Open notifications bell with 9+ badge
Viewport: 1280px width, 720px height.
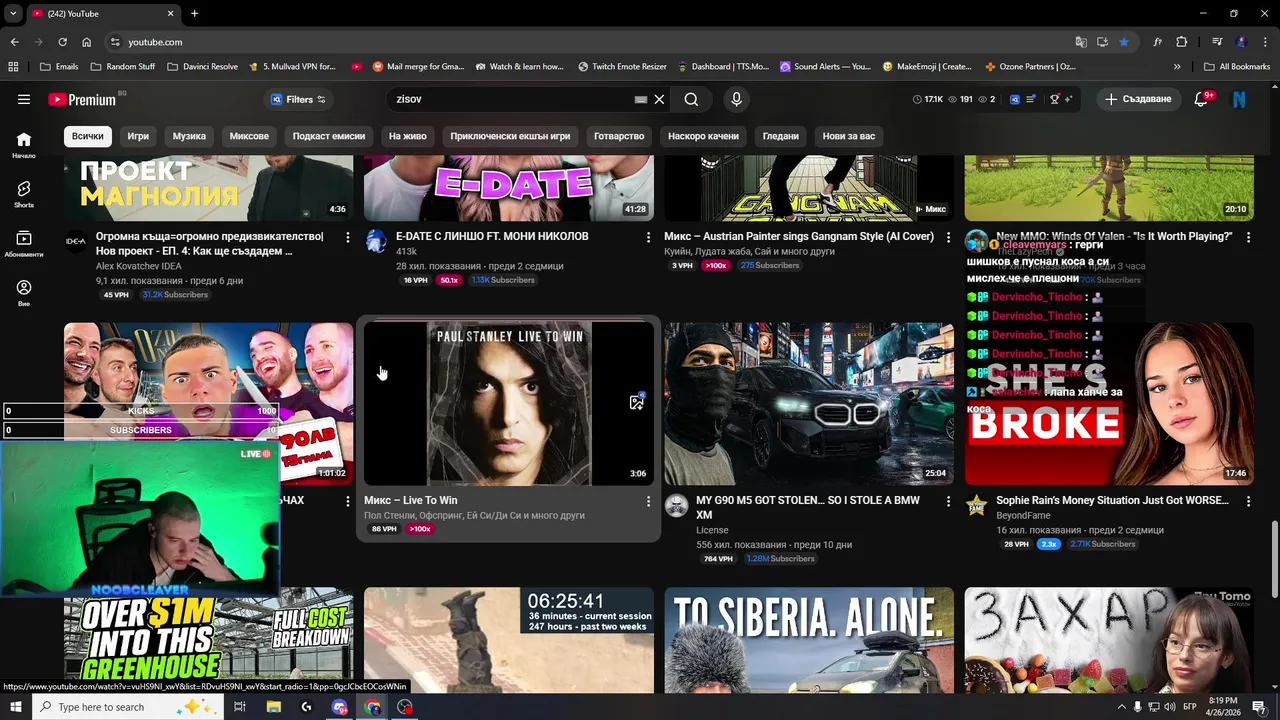1203,99
